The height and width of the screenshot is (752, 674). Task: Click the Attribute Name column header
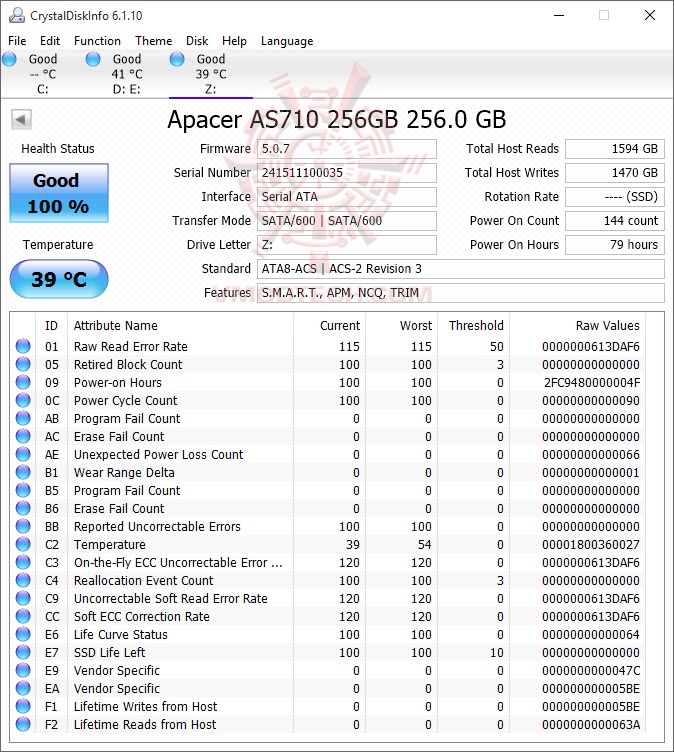[x=180, y=326]
